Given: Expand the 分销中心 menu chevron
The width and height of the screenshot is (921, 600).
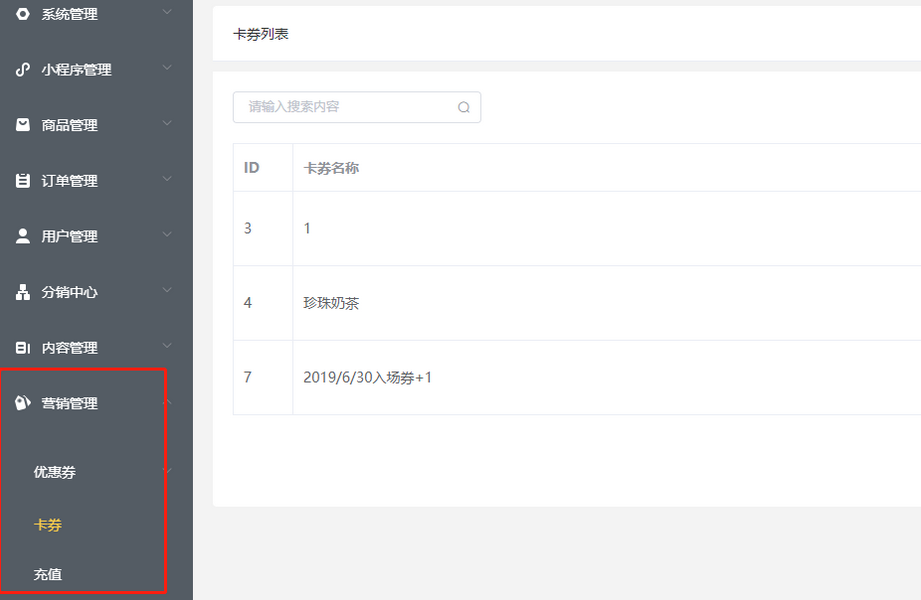Looking at the screenshot, I should [x=167, y=290].
